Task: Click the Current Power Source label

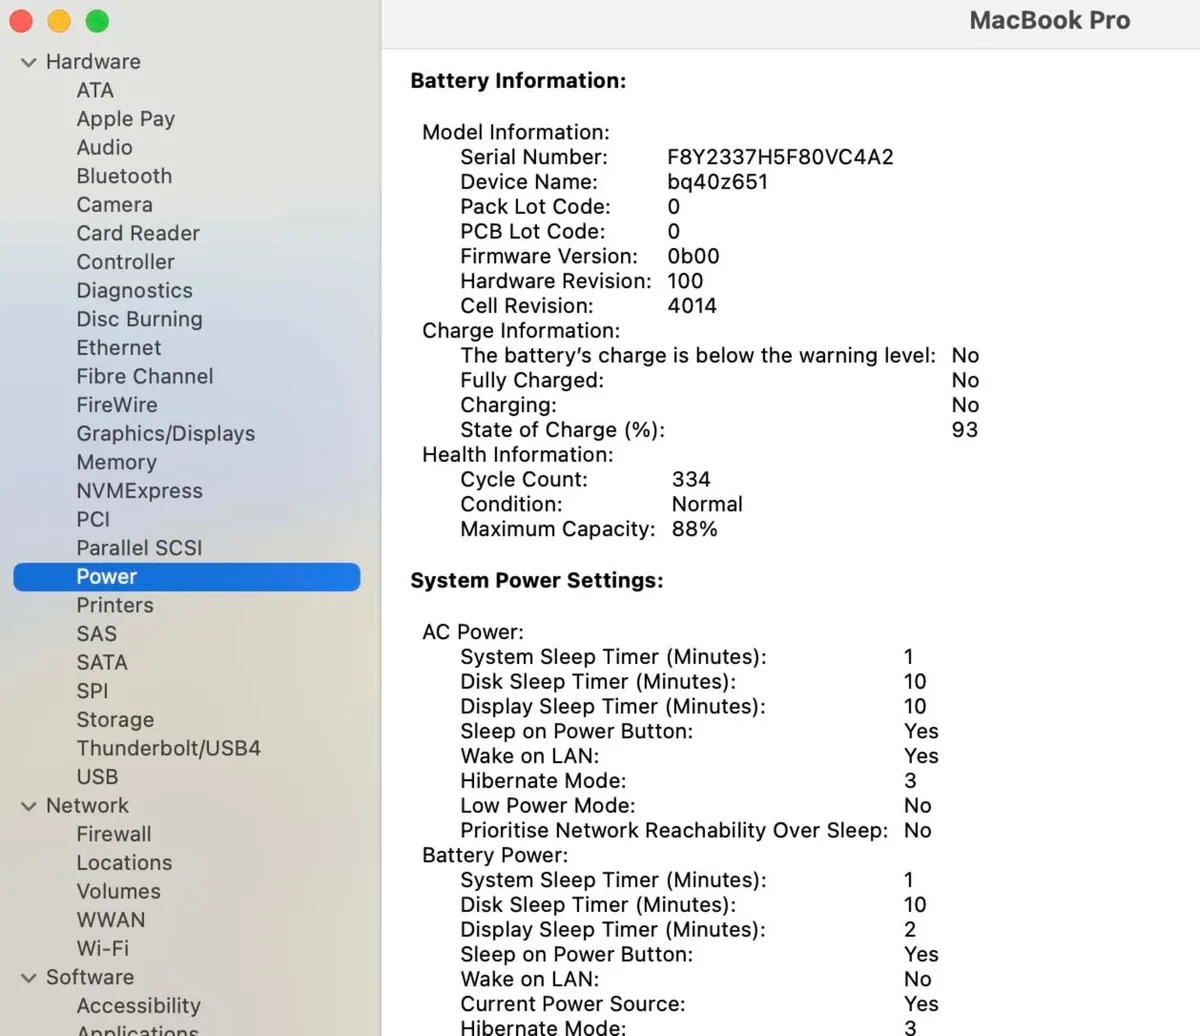Action: click(x=573, y=1004)
